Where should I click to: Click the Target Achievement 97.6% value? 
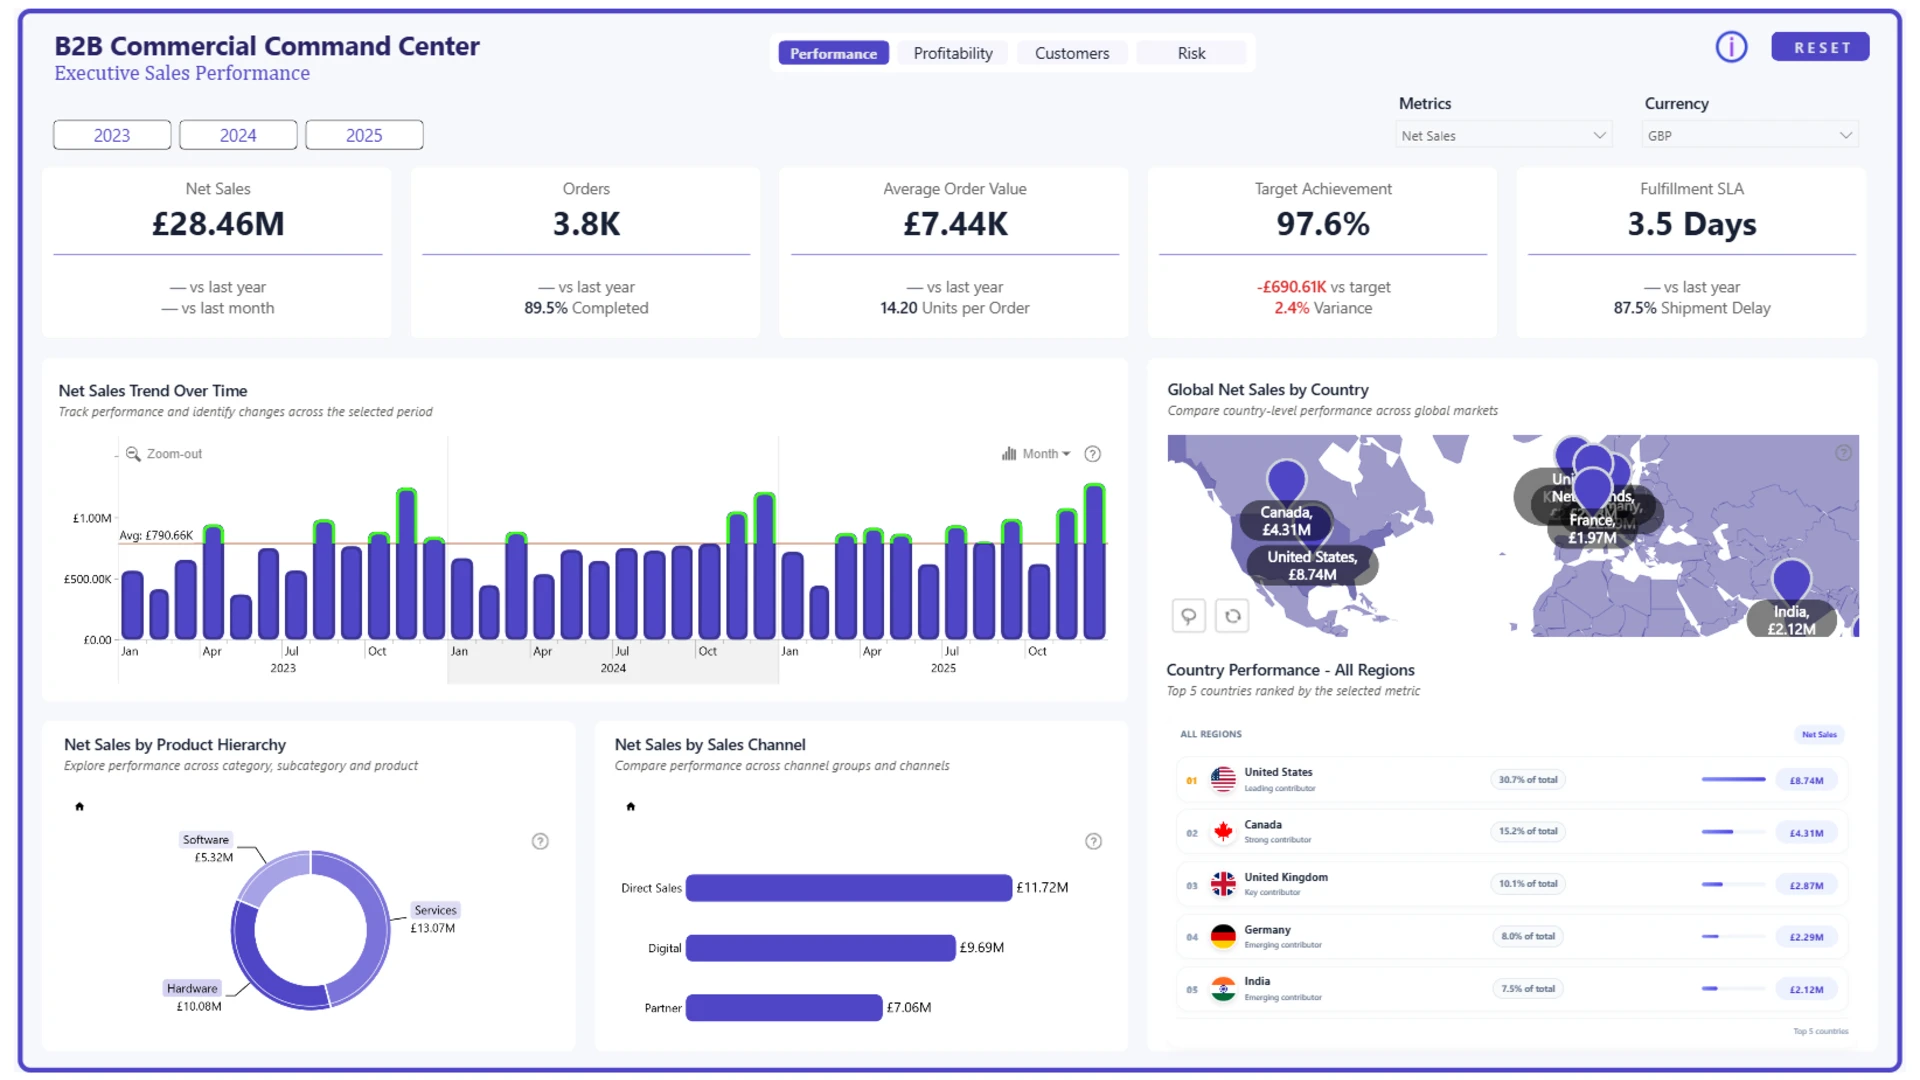coord(1323,224)
